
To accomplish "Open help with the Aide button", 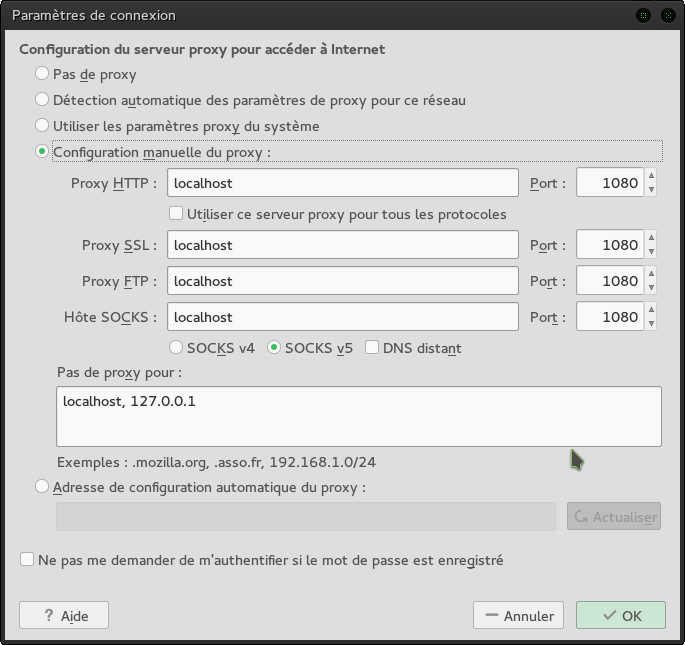I will click(63, 616).
